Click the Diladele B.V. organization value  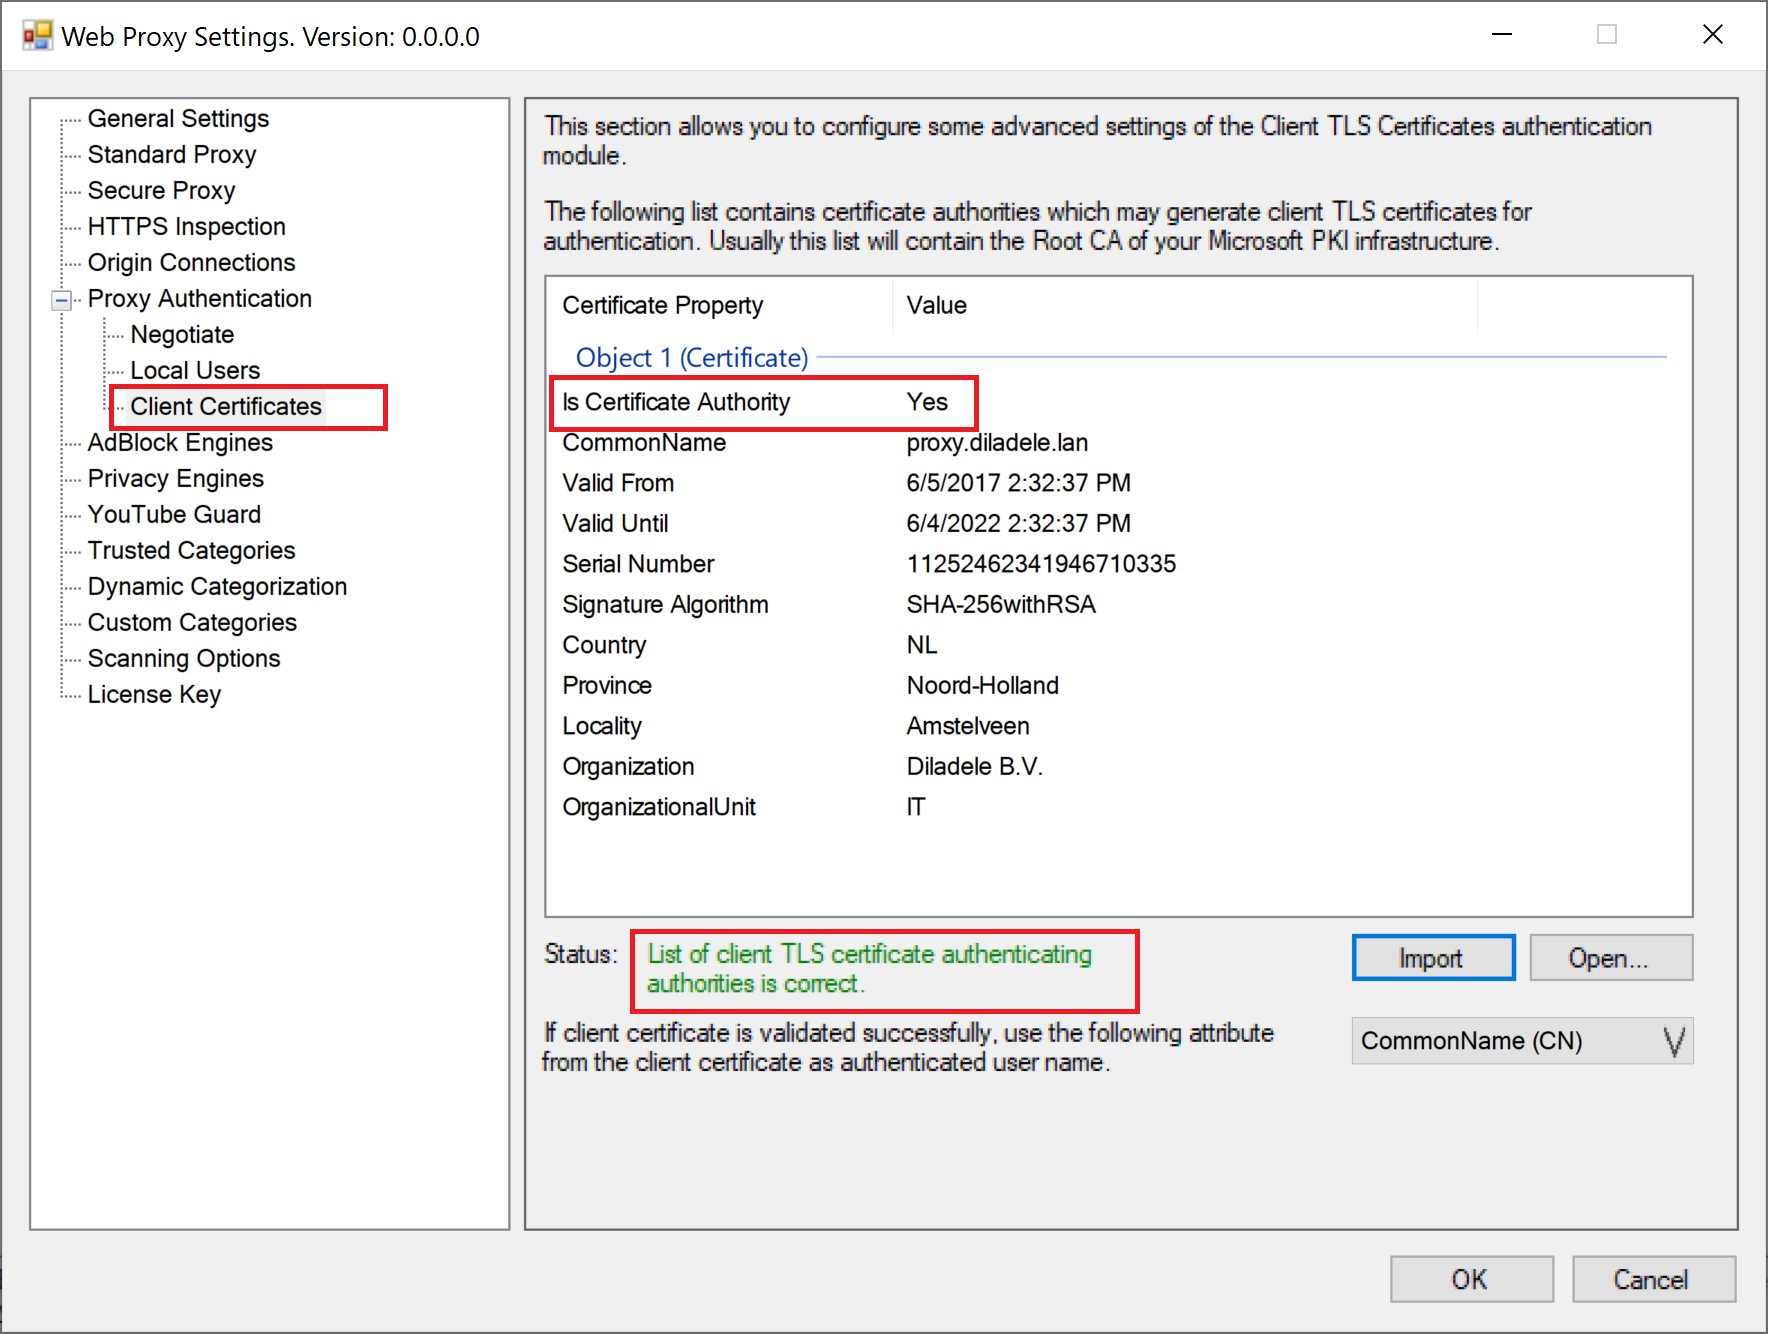[x=974, y=766]
